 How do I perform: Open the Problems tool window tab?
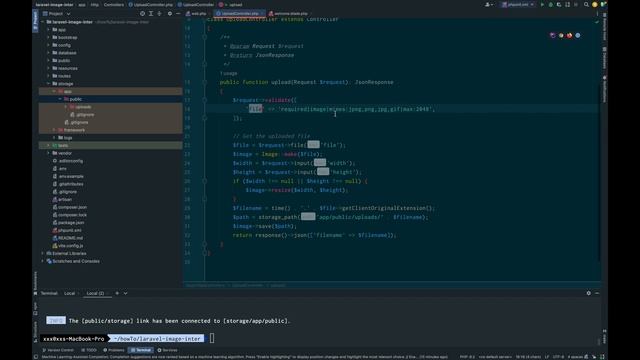pyautogui.click(x=113, y=350)
